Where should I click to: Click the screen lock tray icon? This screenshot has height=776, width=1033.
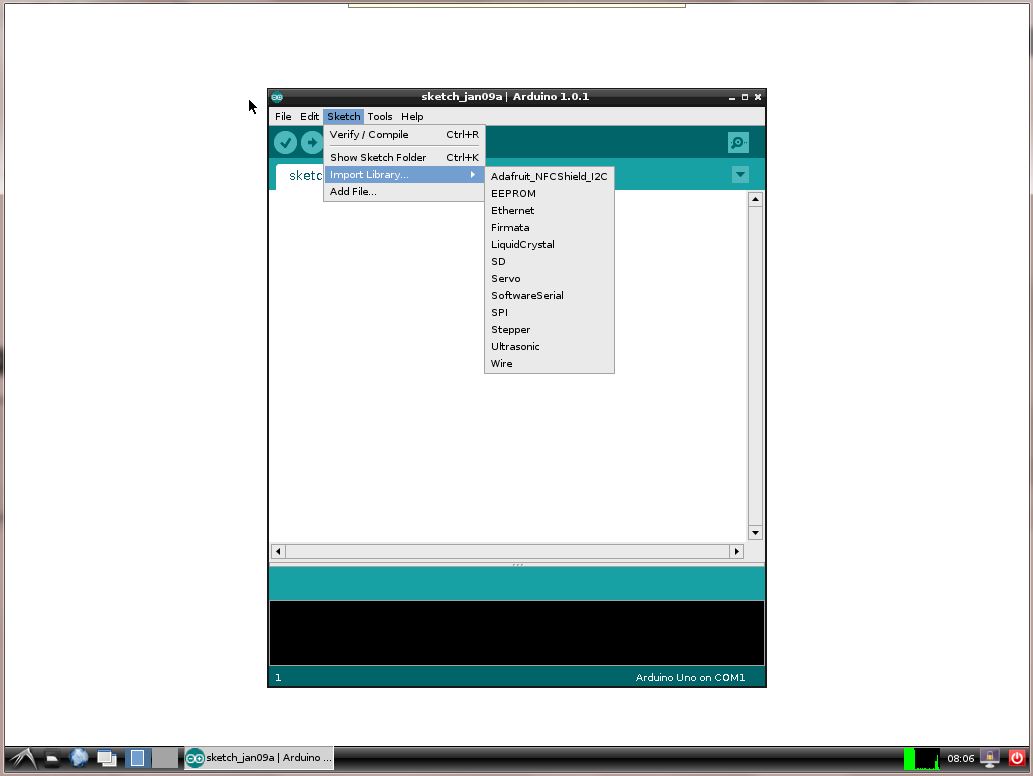tap(990, 759)
